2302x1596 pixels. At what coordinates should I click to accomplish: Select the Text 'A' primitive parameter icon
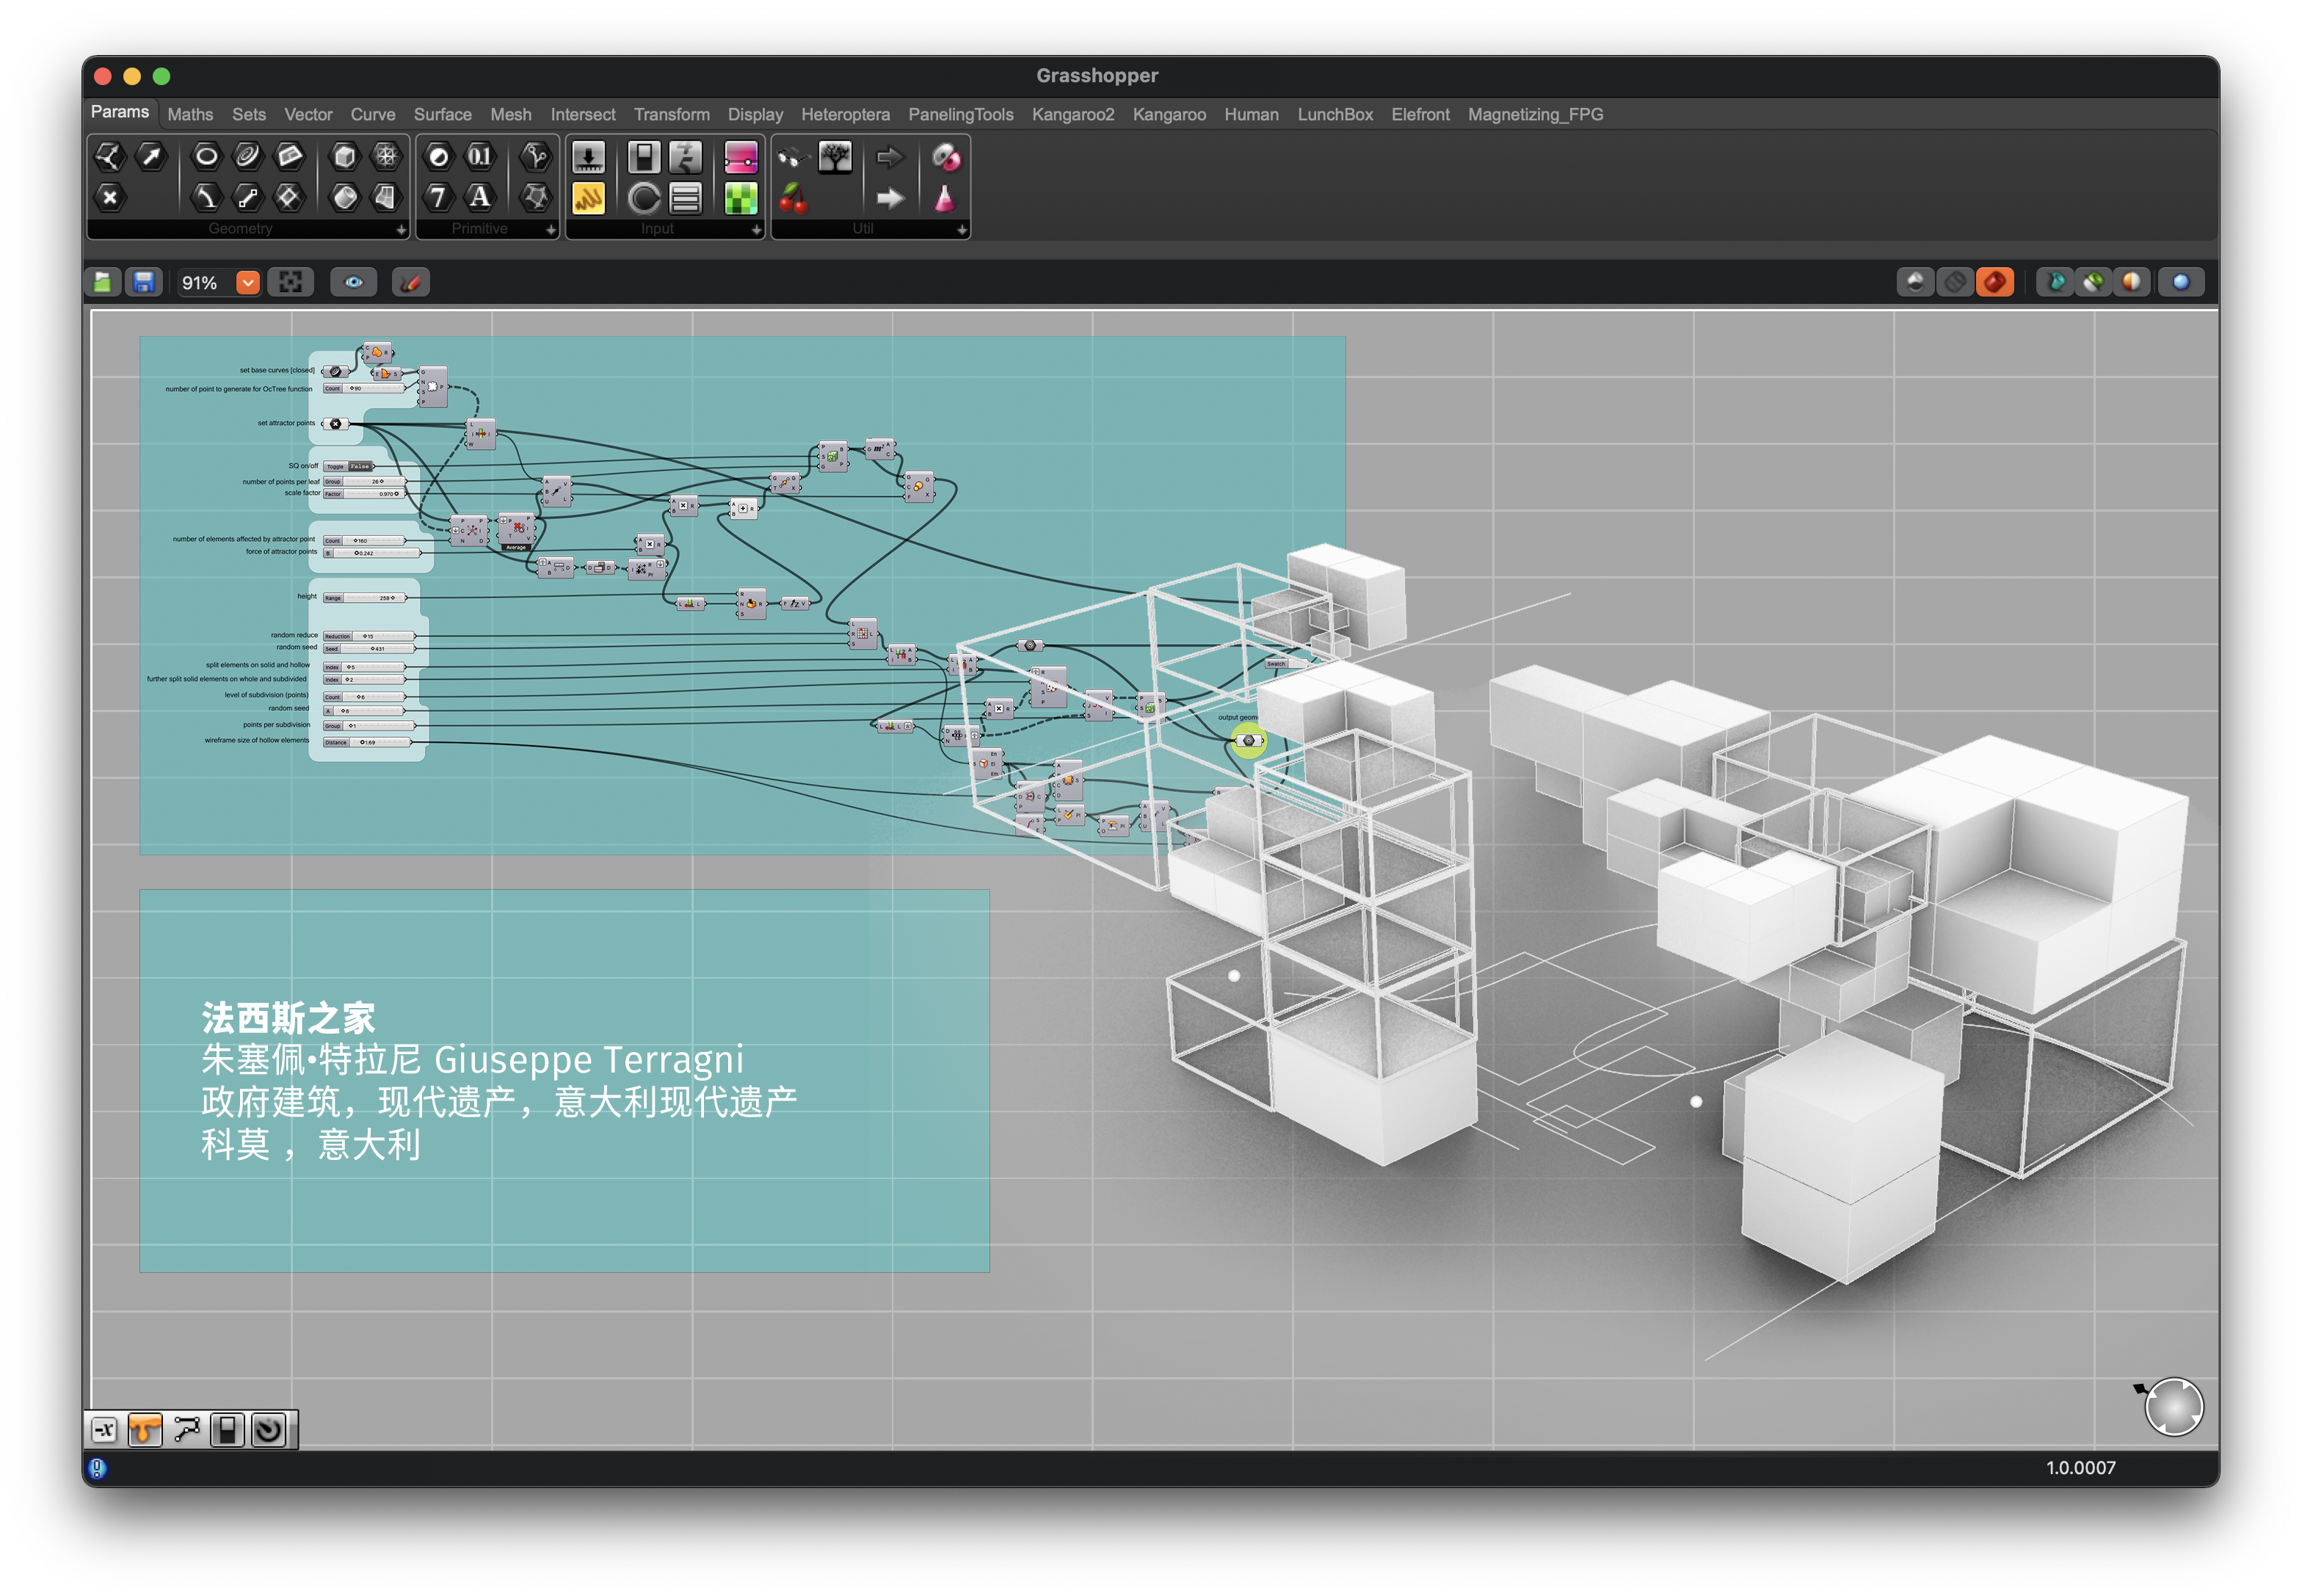pyautogui.click(x=480, y=198)
